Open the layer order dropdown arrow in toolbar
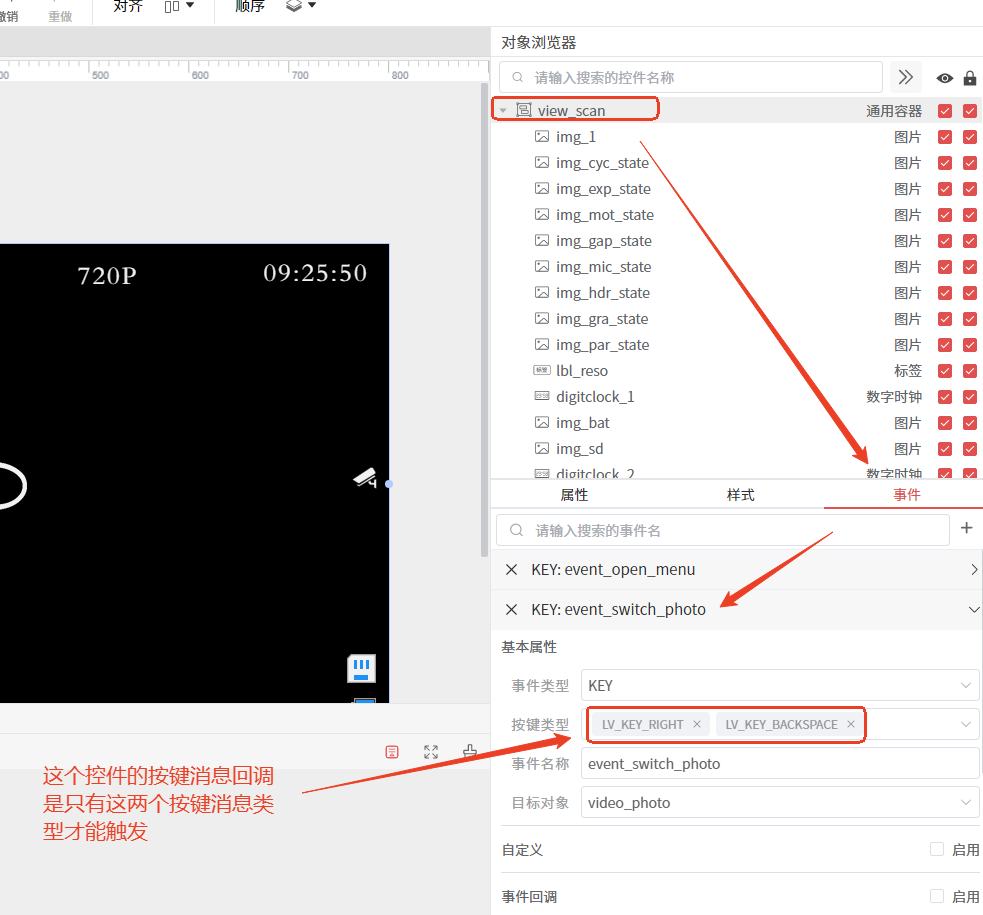 [x=312, y=5]
